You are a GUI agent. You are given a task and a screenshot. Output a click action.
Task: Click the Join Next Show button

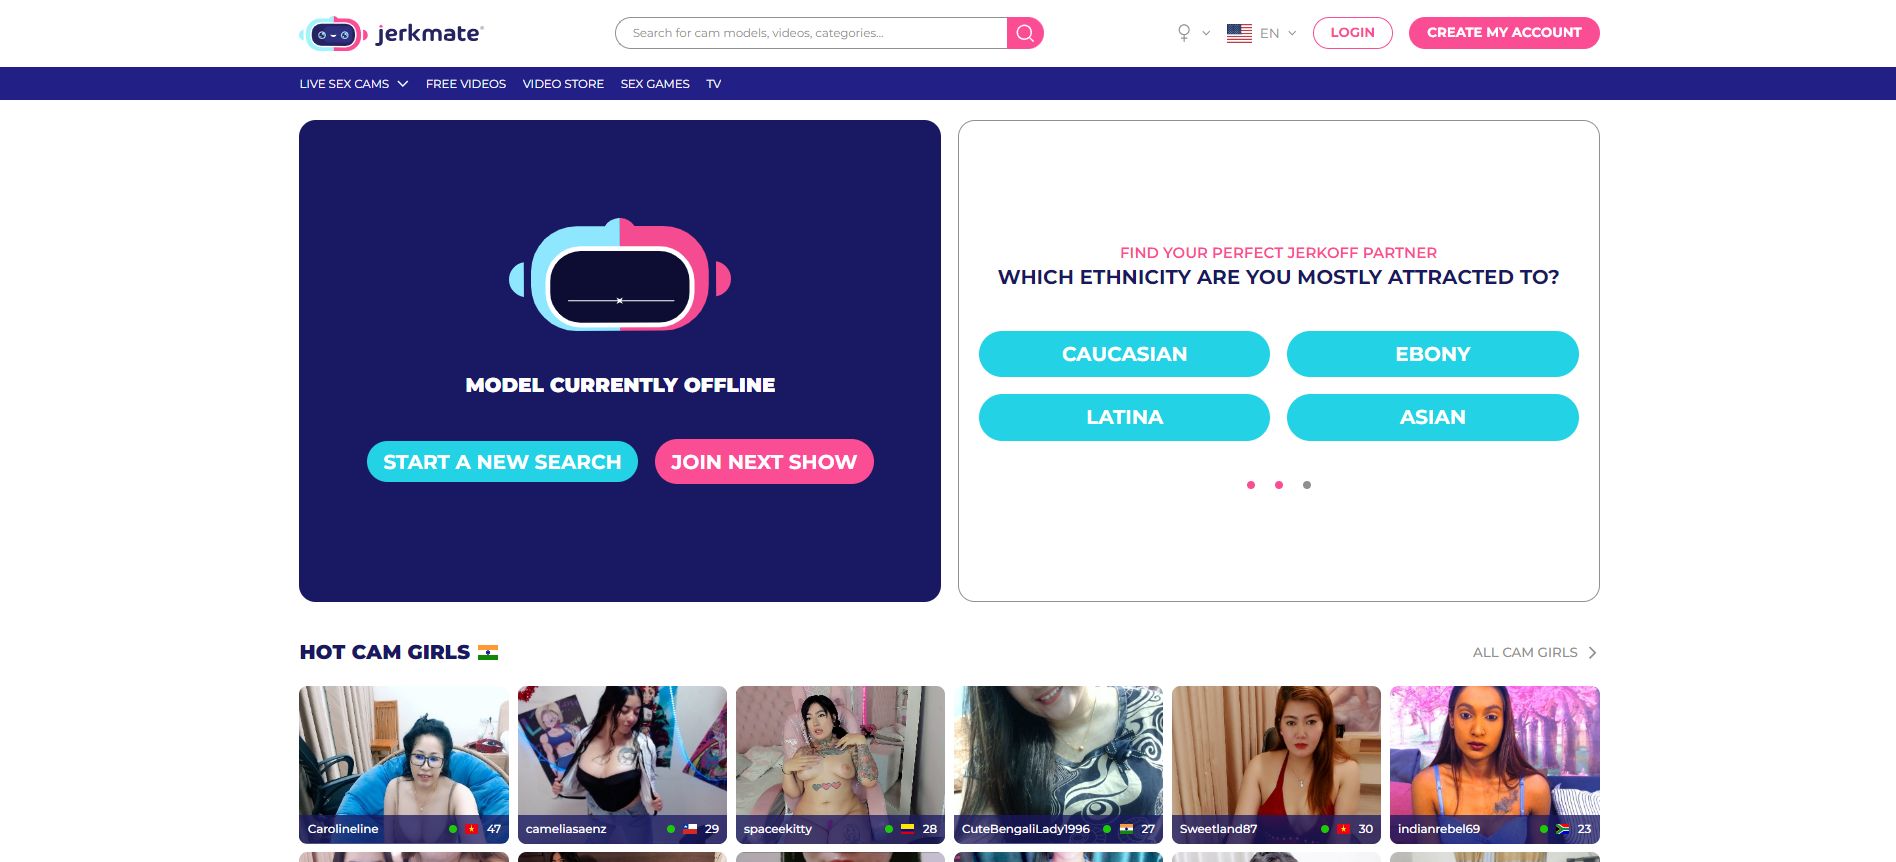coord(764,462)
